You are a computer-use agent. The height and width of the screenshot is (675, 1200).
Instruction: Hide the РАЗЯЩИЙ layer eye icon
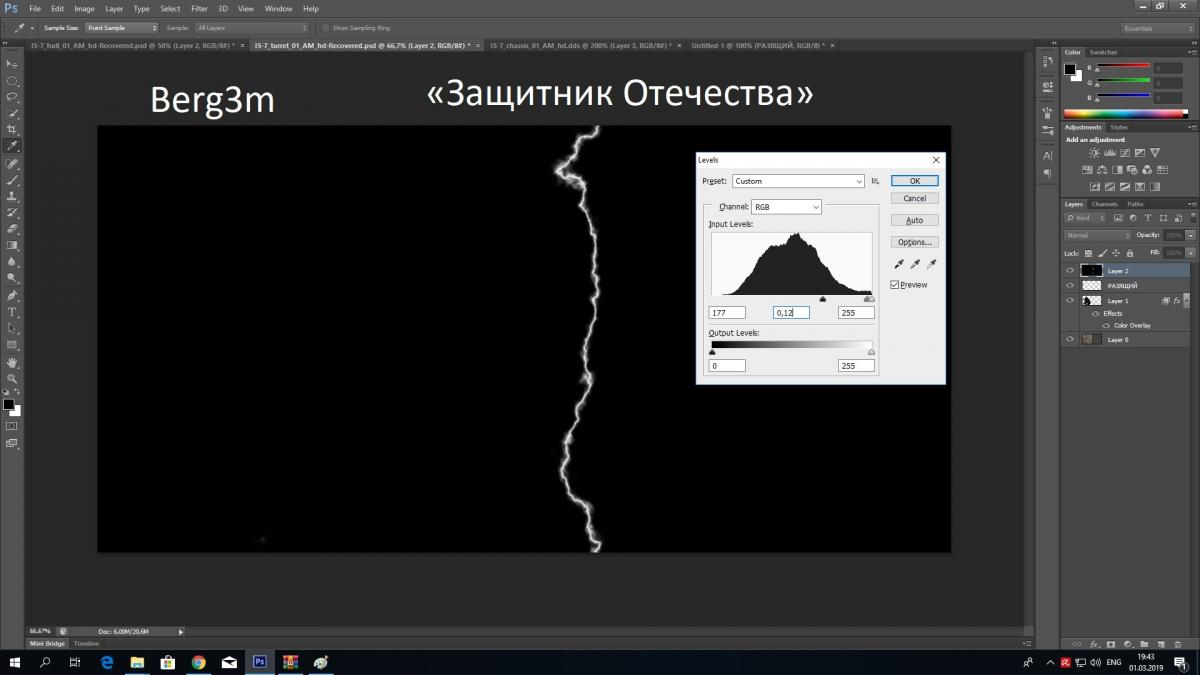pos(1070,286)
